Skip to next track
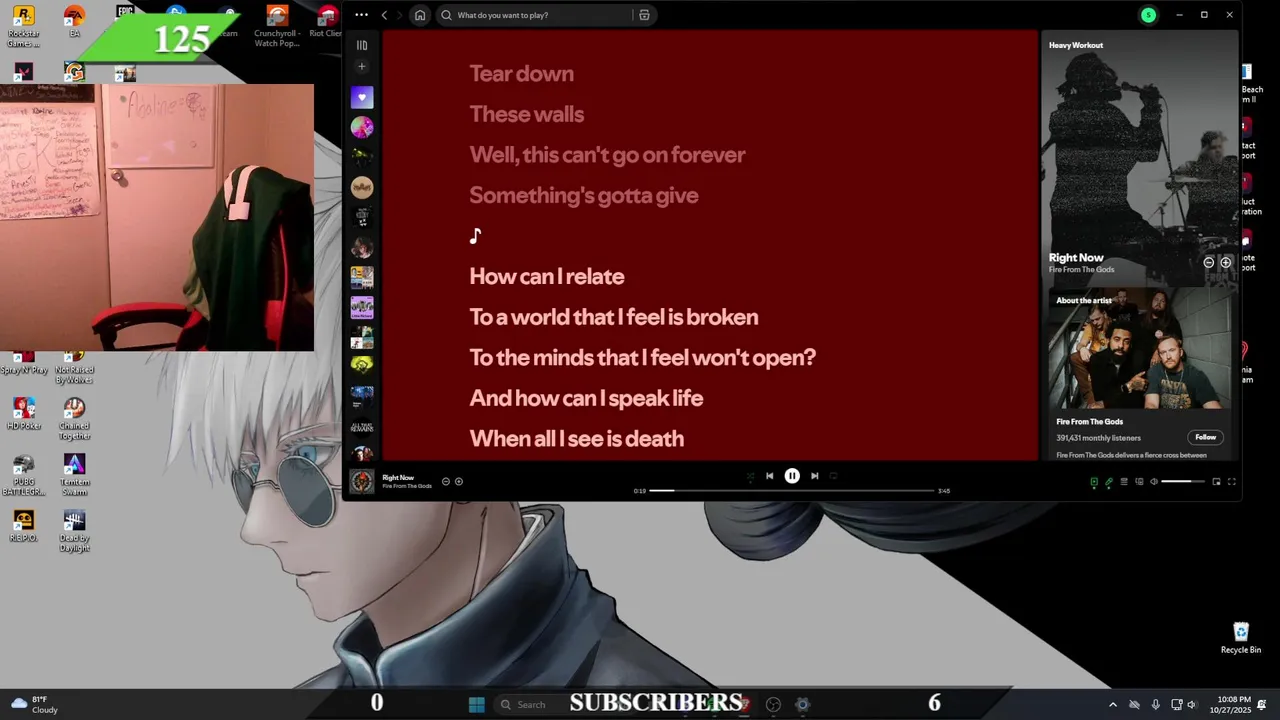1280x720 pixels. (x=814, y=476)
